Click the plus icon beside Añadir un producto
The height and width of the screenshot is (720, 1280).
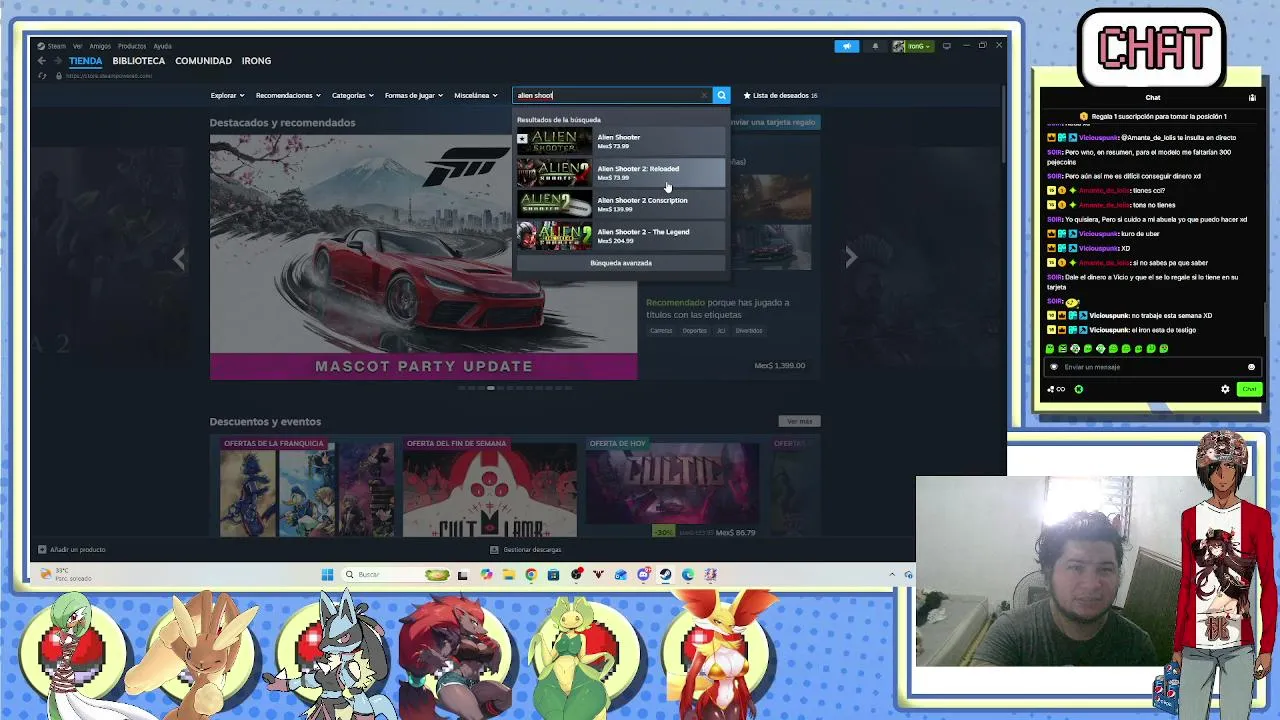pos(42,549)
